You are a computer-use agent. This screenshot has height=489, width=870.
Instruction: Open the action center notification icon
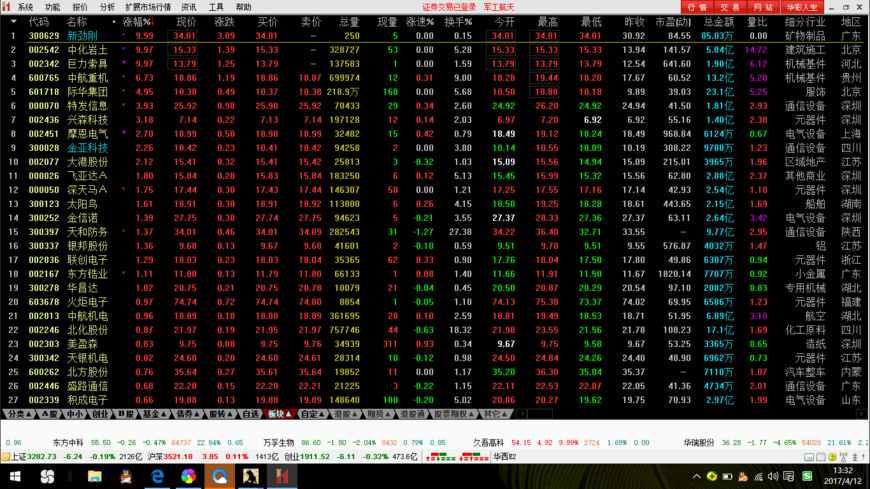(x=789, y=476)
